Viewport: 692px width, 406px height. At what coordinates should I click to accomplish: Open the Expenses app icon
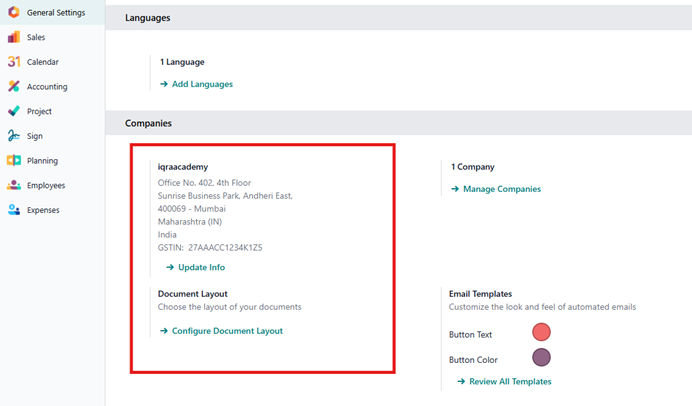coord(13,210)
